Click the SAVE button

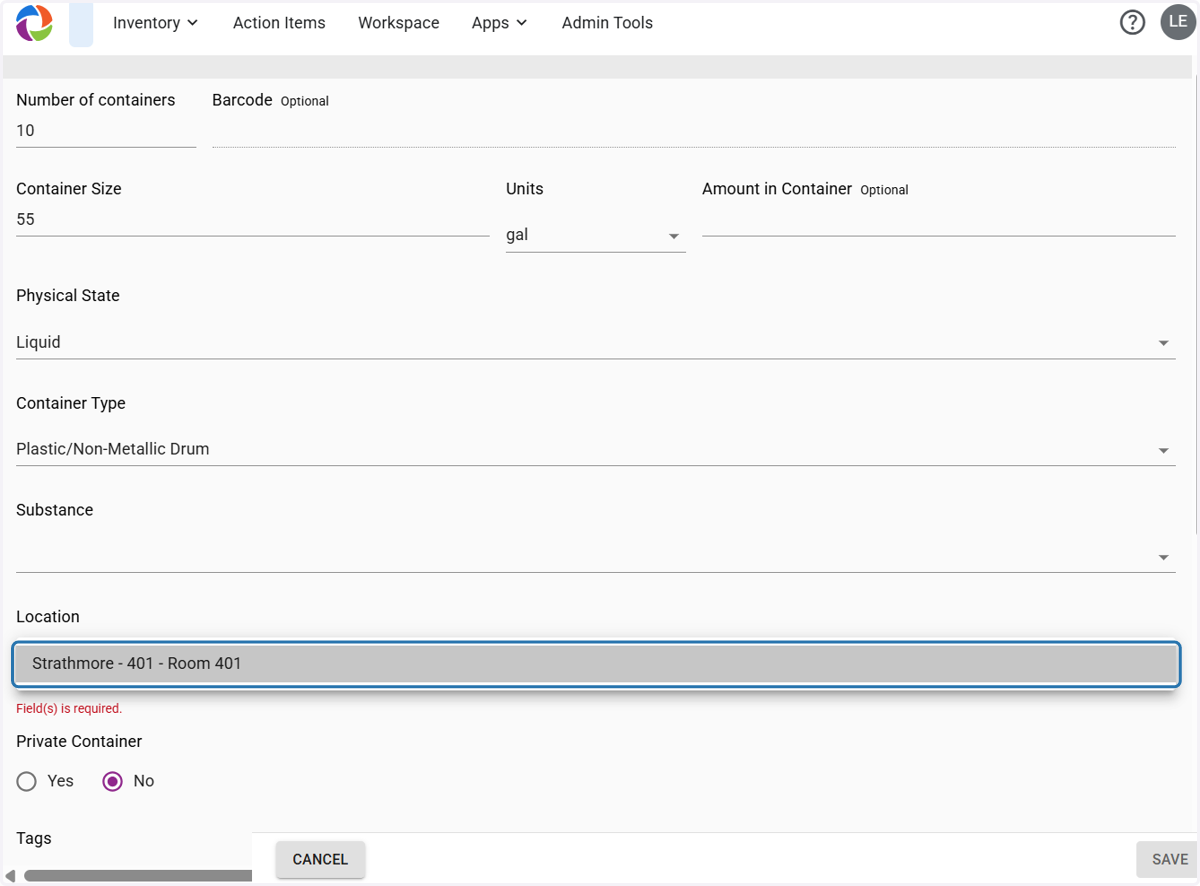1169,859
